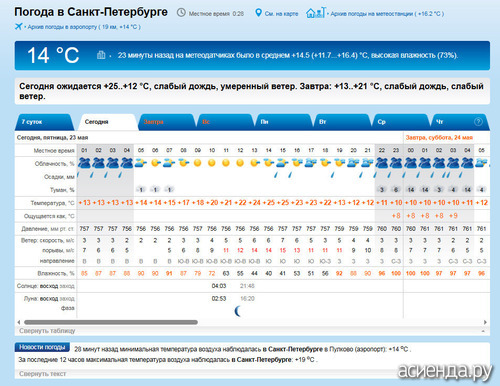Click the airplane airport archive icon

(x=18, y=26)
